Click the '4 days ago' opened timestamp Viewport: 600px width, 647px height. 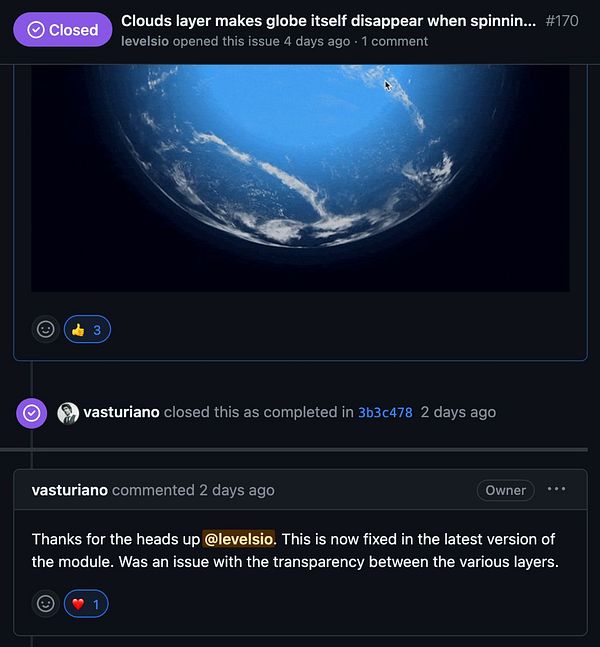point(317,42)
